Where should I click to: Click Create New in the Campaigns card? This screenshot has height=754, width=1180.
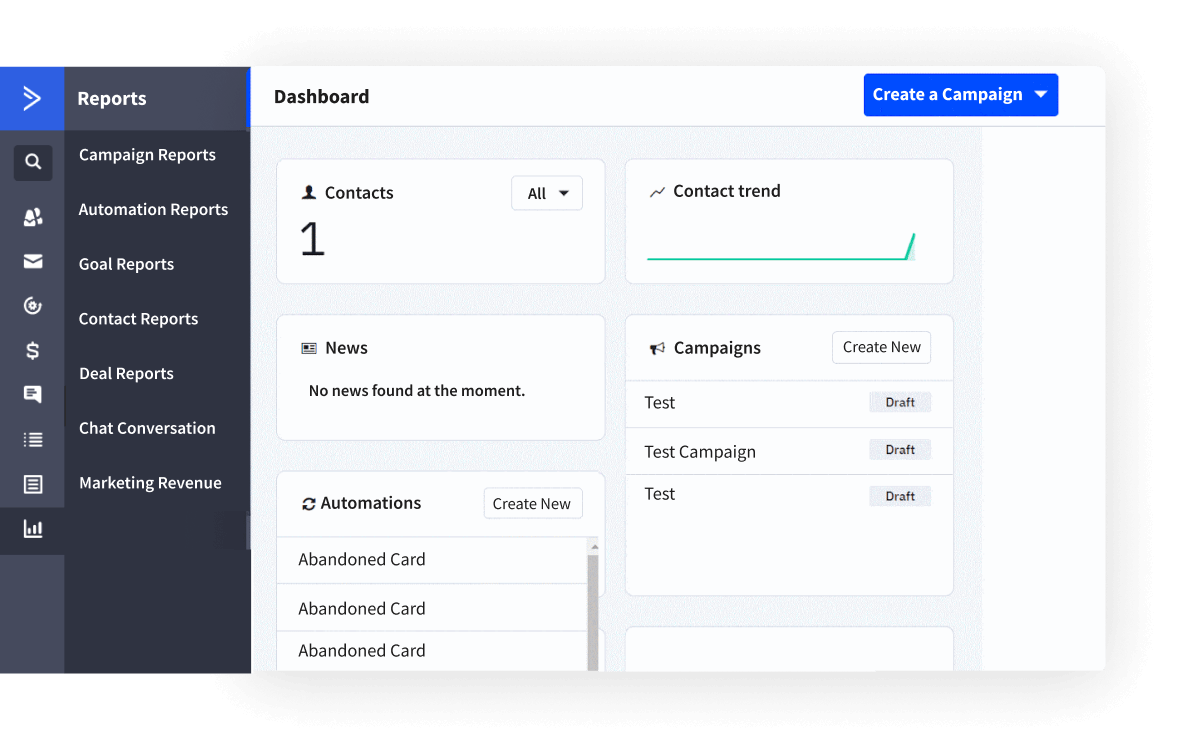pyautogui.click(x=881, y=347)
